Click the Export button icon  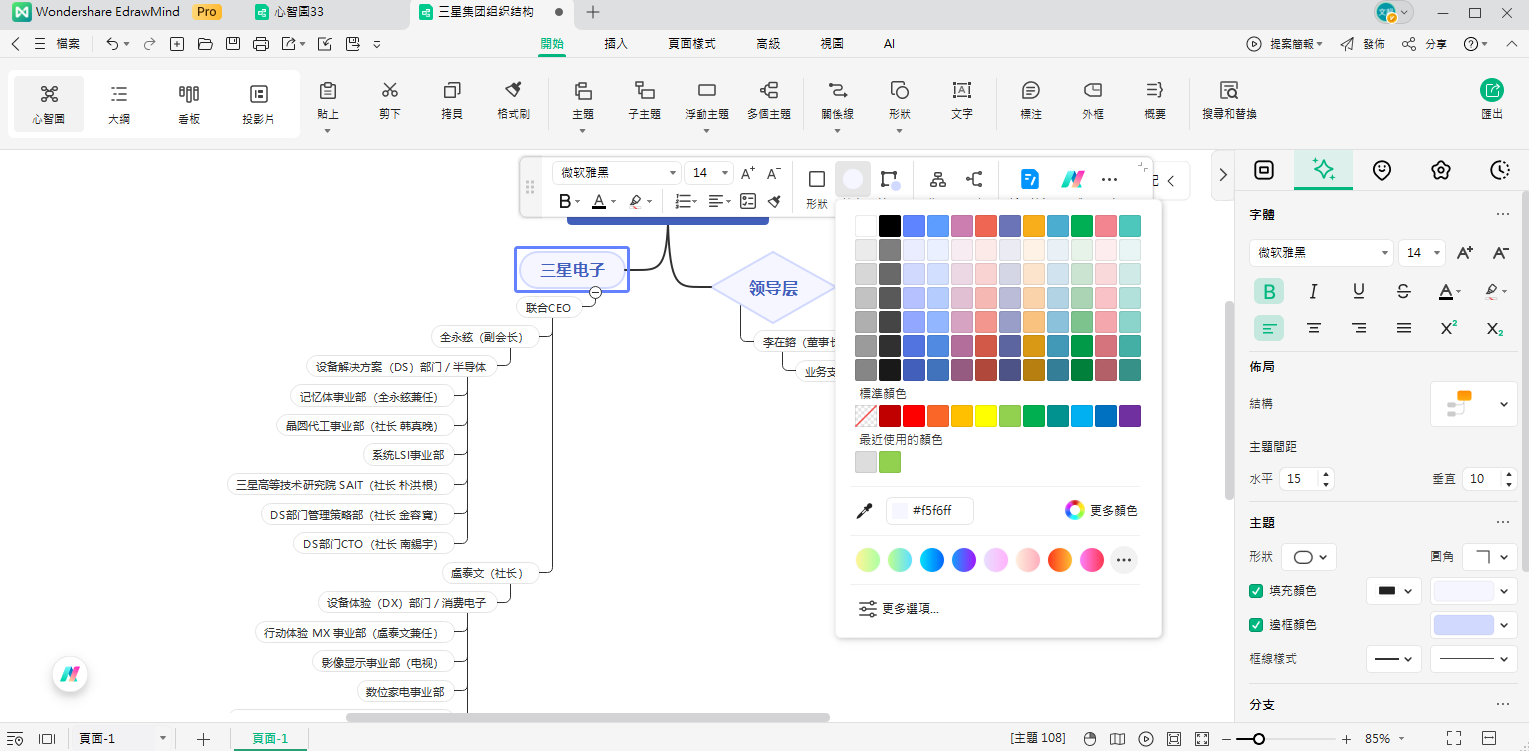pyautogui.click(x=1491, y=91)
